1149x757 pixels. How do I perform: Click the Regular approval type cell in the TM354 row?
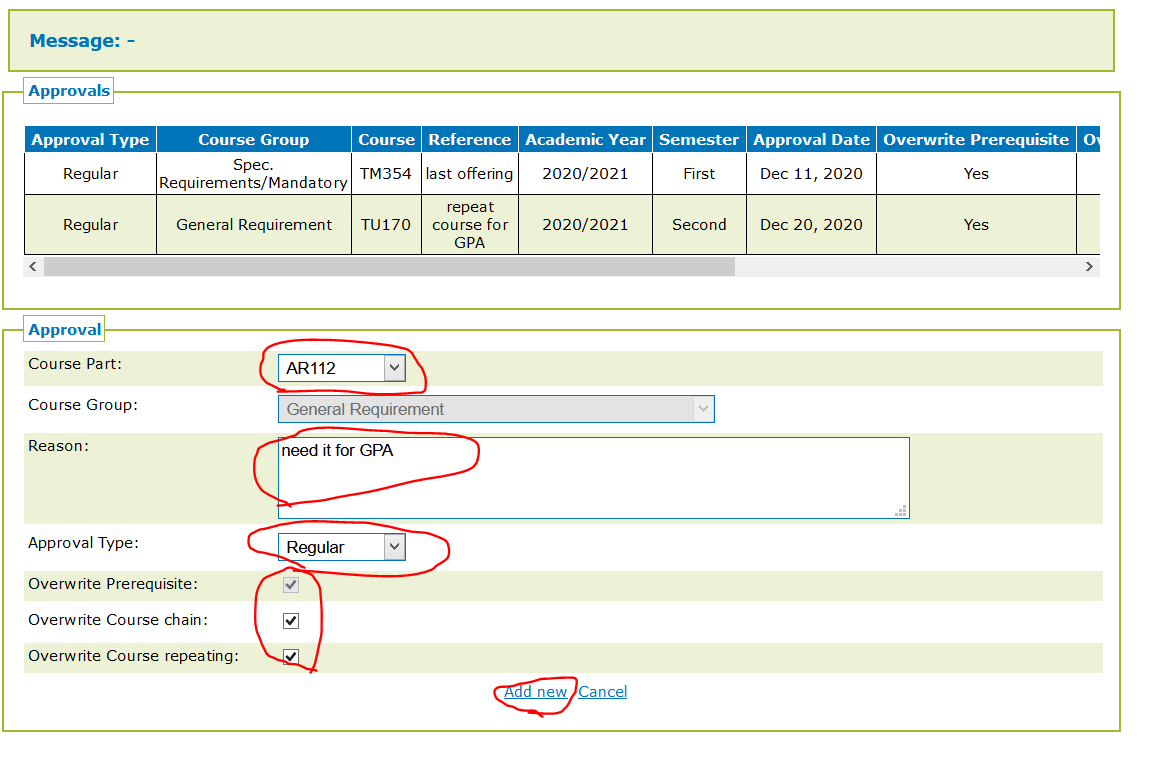(90, 174)
